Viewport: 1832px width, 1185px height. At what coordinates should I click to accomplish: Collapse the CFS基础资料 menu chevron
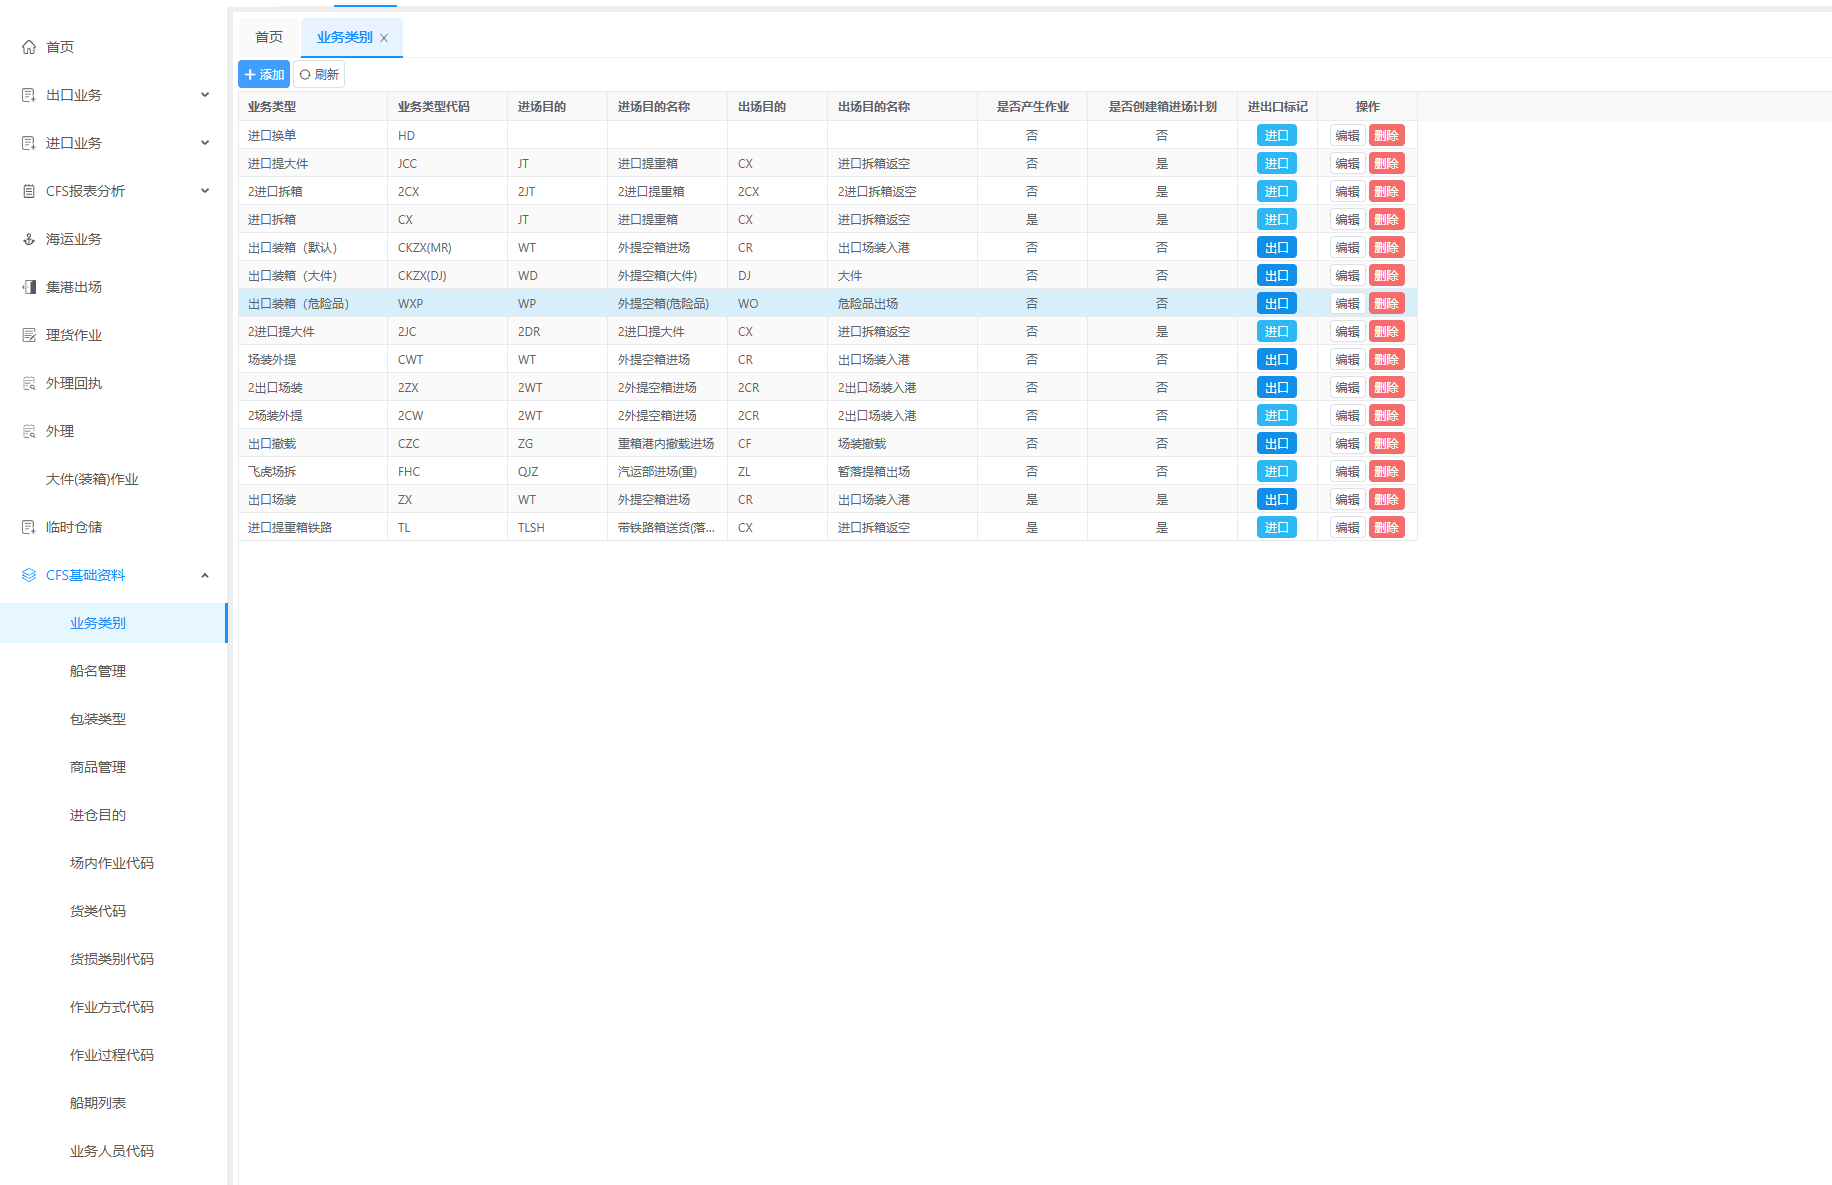[205, 575]
